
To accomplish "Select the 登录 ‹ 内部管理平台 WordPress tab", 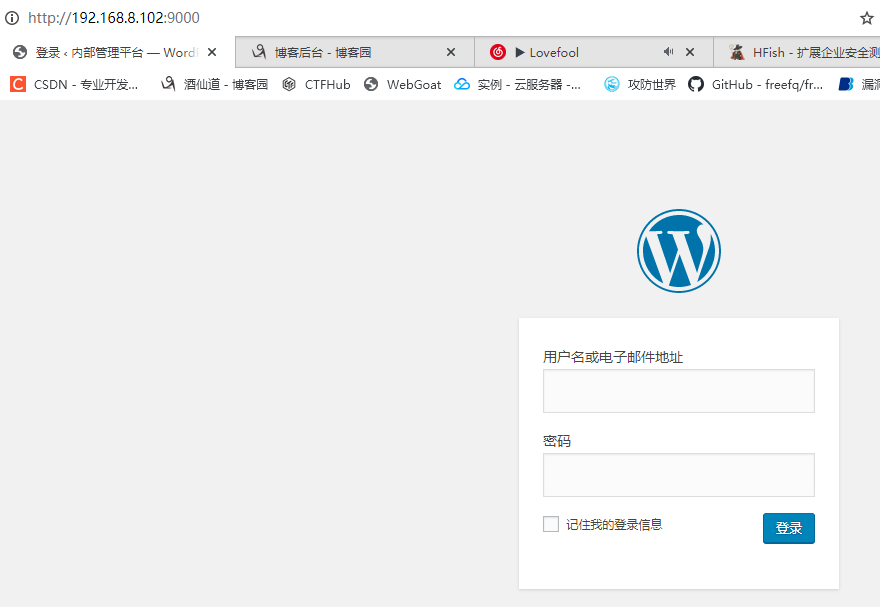I will pyautogui.click(x=117, y=52).
